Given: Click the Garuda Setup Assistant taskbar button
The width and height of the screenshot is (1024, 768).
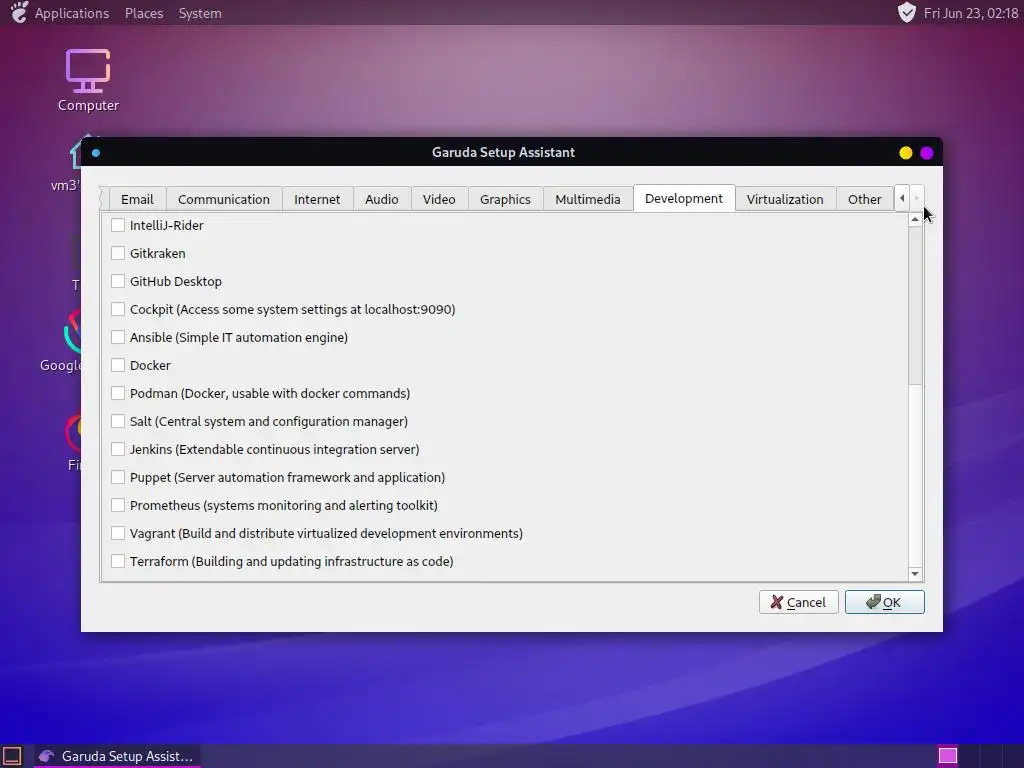Looking at the screenshot, I should pos(117,756).
